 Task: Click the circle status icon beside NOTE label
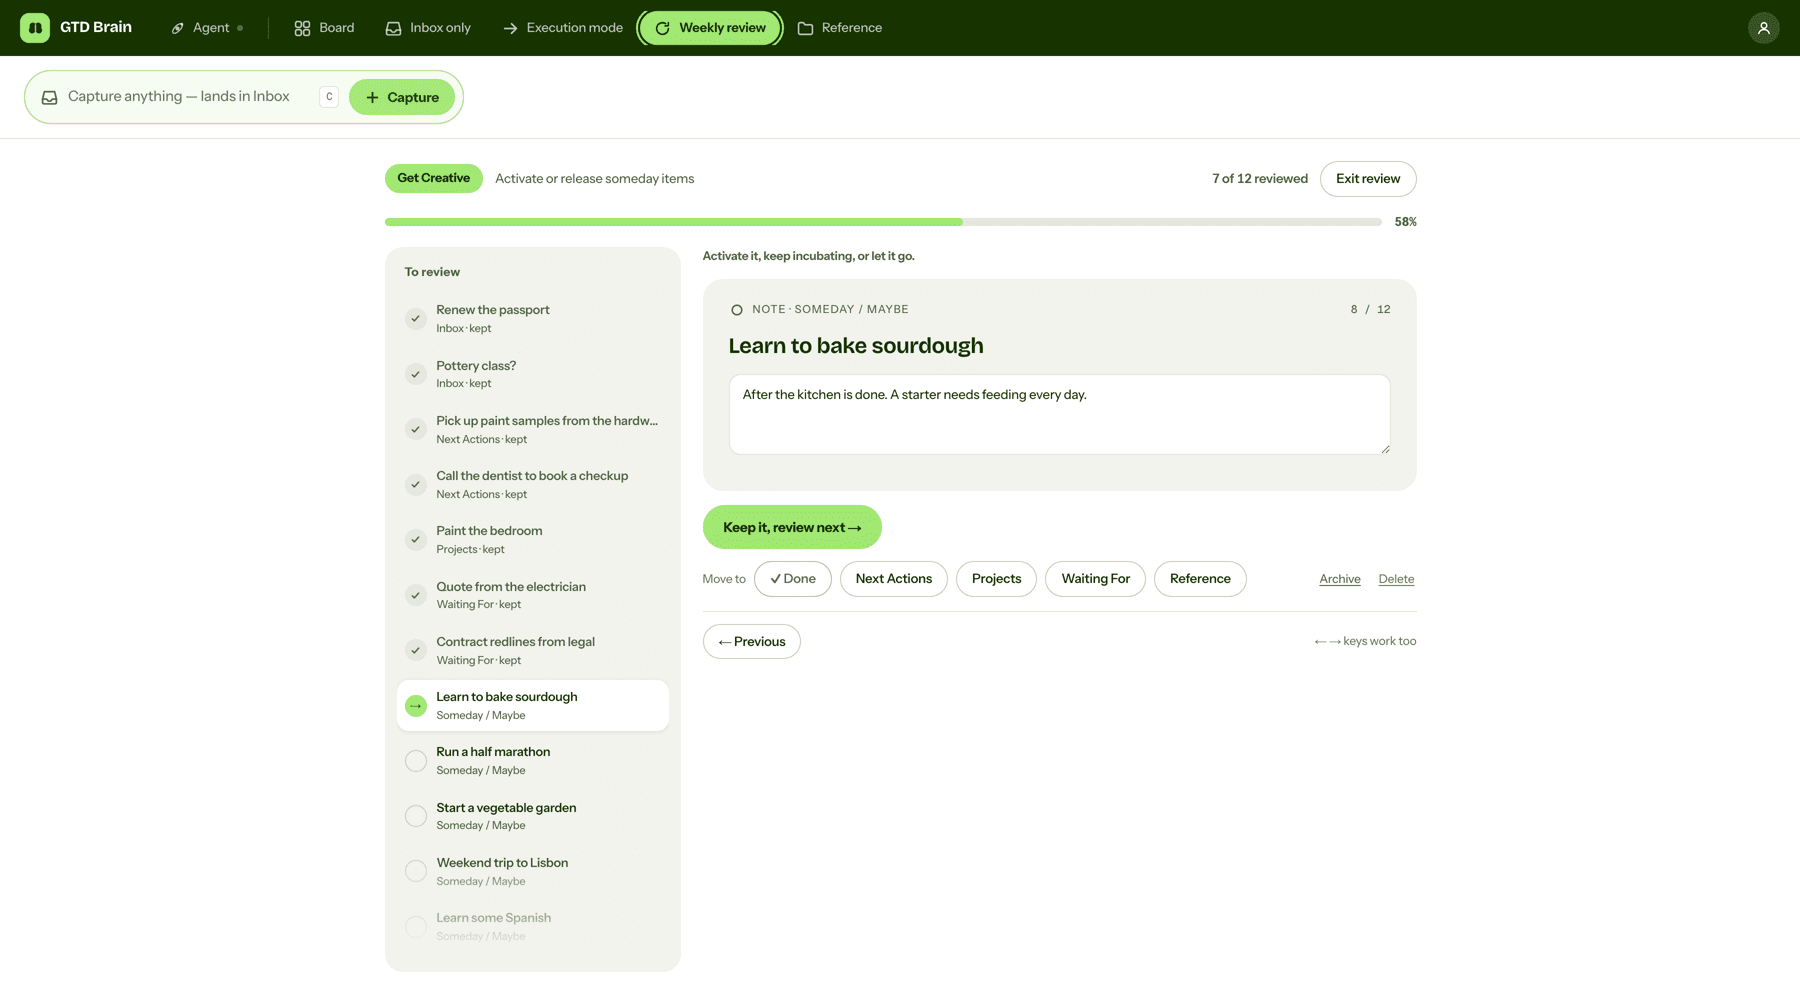click(737, 310)
